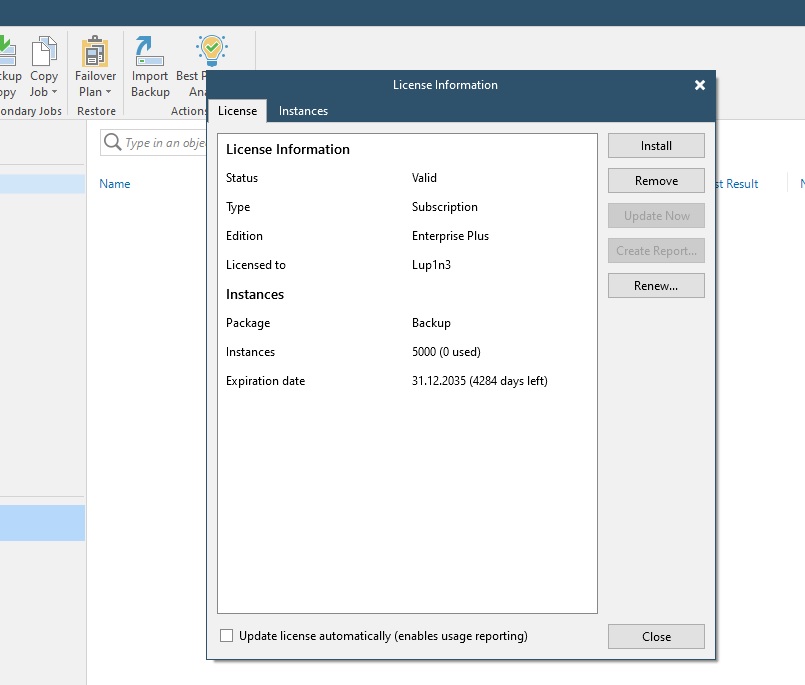The image size is (805, 685).
Task: Click the Install button
Action: (x=656, y=146)
